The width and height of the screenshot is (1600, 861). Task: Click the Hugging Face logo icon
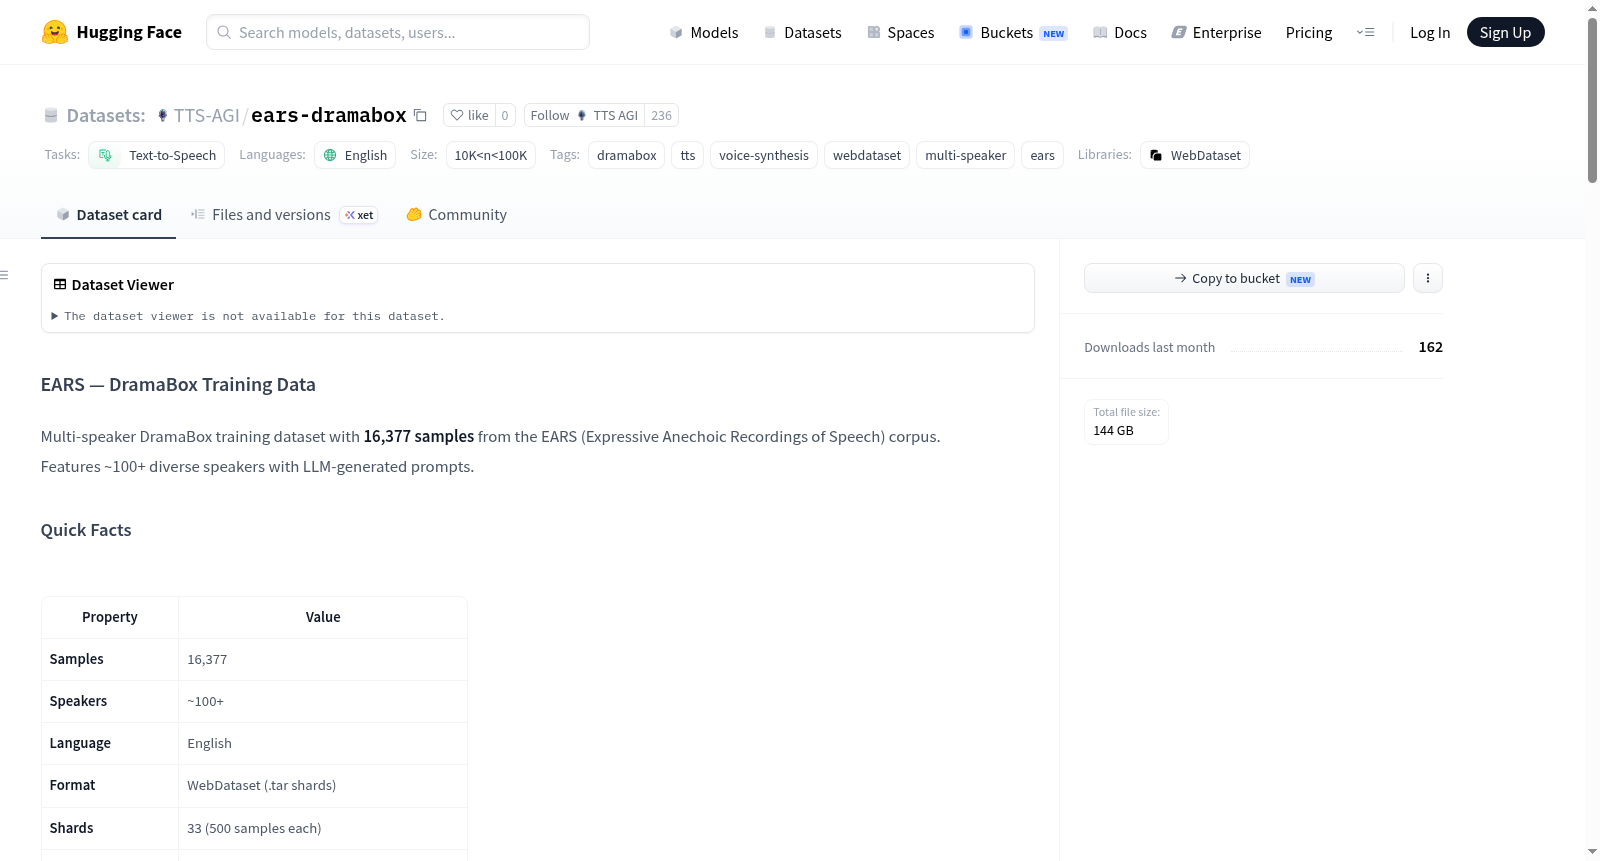[x=55, y=32]
